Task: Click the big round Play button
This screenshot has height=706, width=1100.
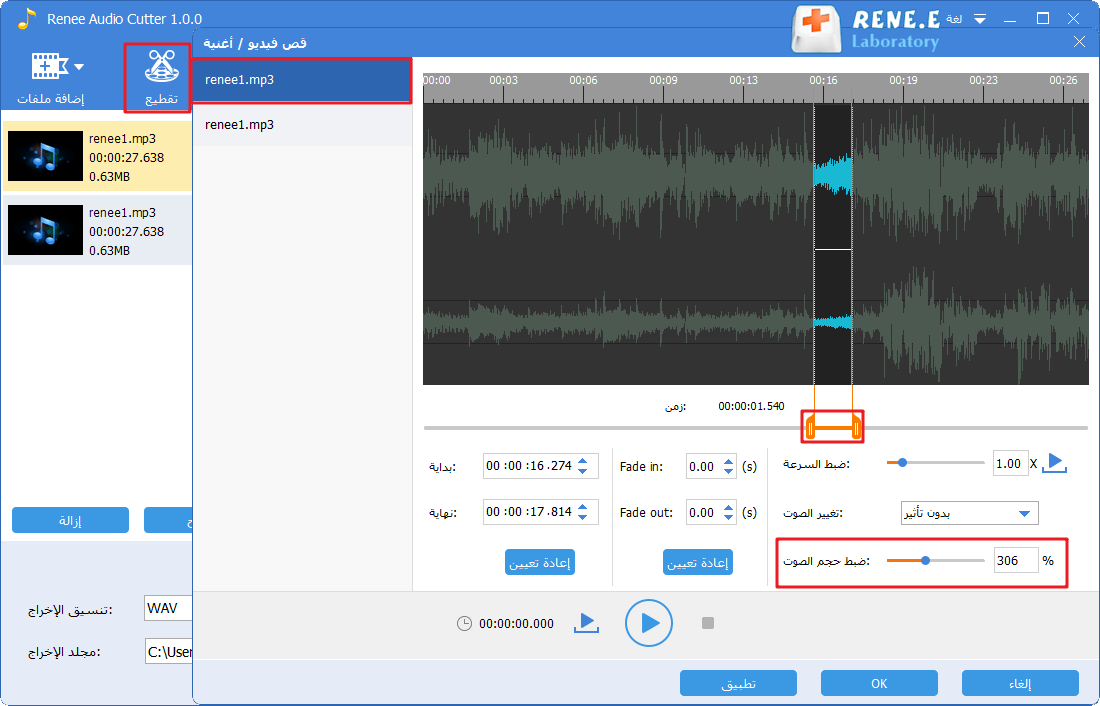Action: (x=649, y=622)
